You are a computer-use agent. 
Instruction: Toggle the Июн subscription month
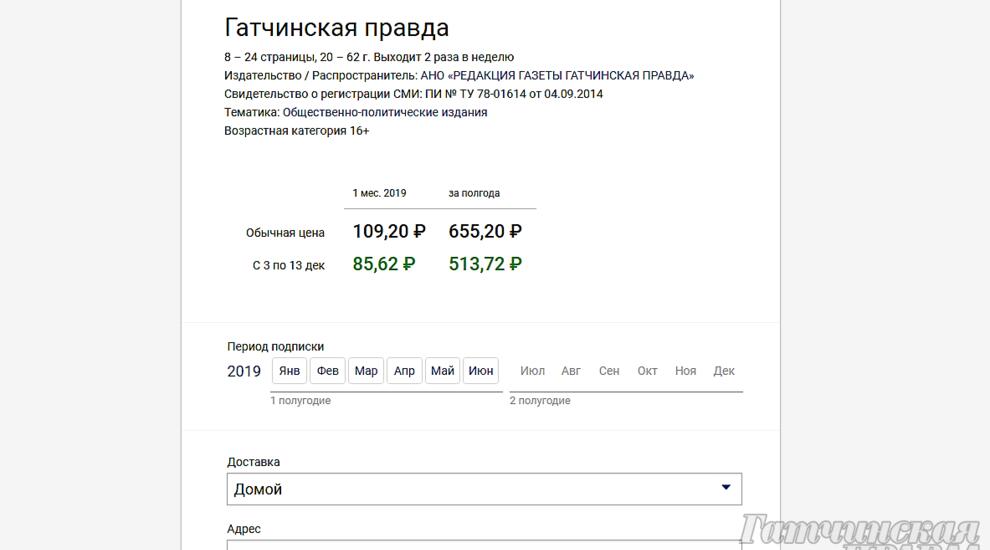[x=481, y=371]
